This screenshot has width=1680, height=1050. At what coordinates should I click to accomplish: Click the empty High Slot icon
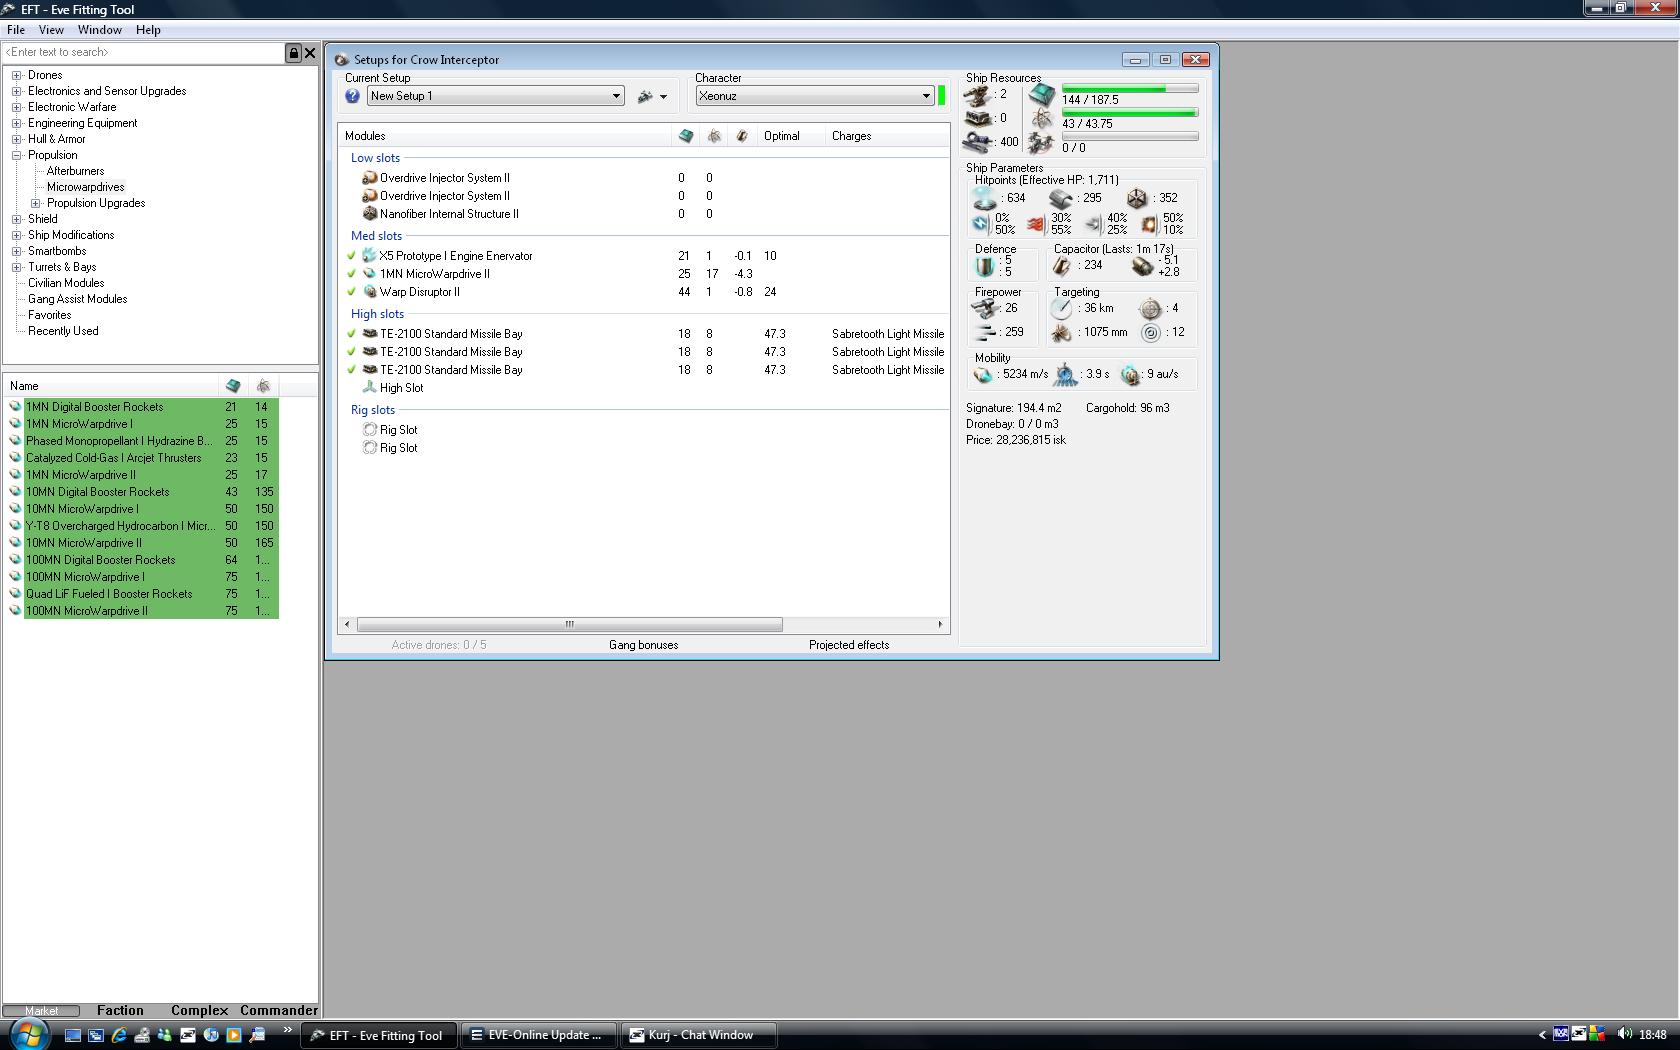pyautogui.click(x=369, y=388)
